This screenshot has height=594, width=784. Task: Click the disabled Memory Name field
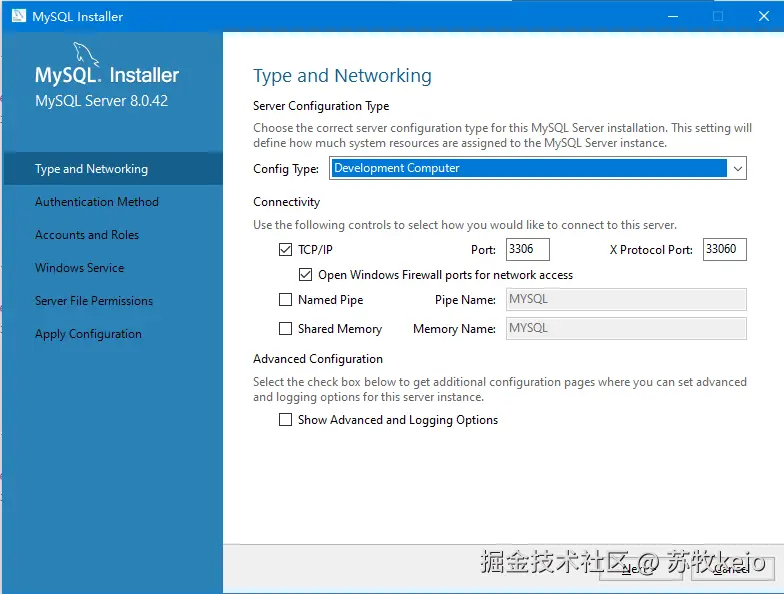(626, 328)
